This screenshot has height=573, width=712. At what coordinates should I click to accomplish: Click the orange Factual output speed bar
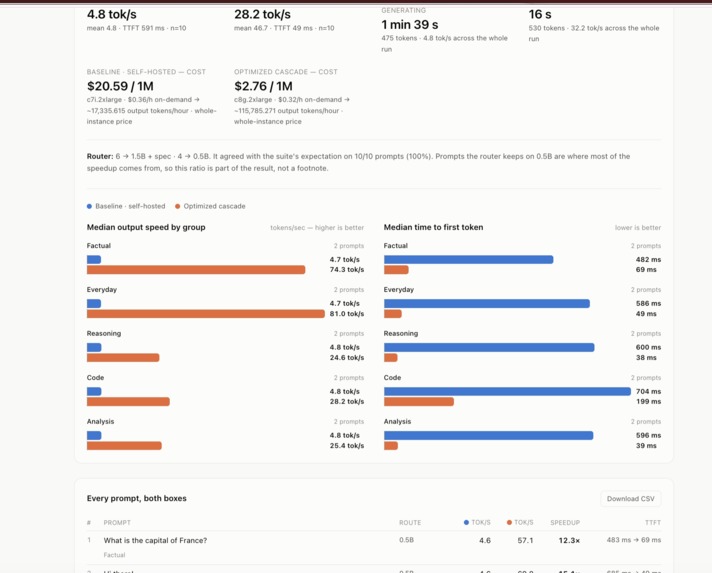pos(196,270)
